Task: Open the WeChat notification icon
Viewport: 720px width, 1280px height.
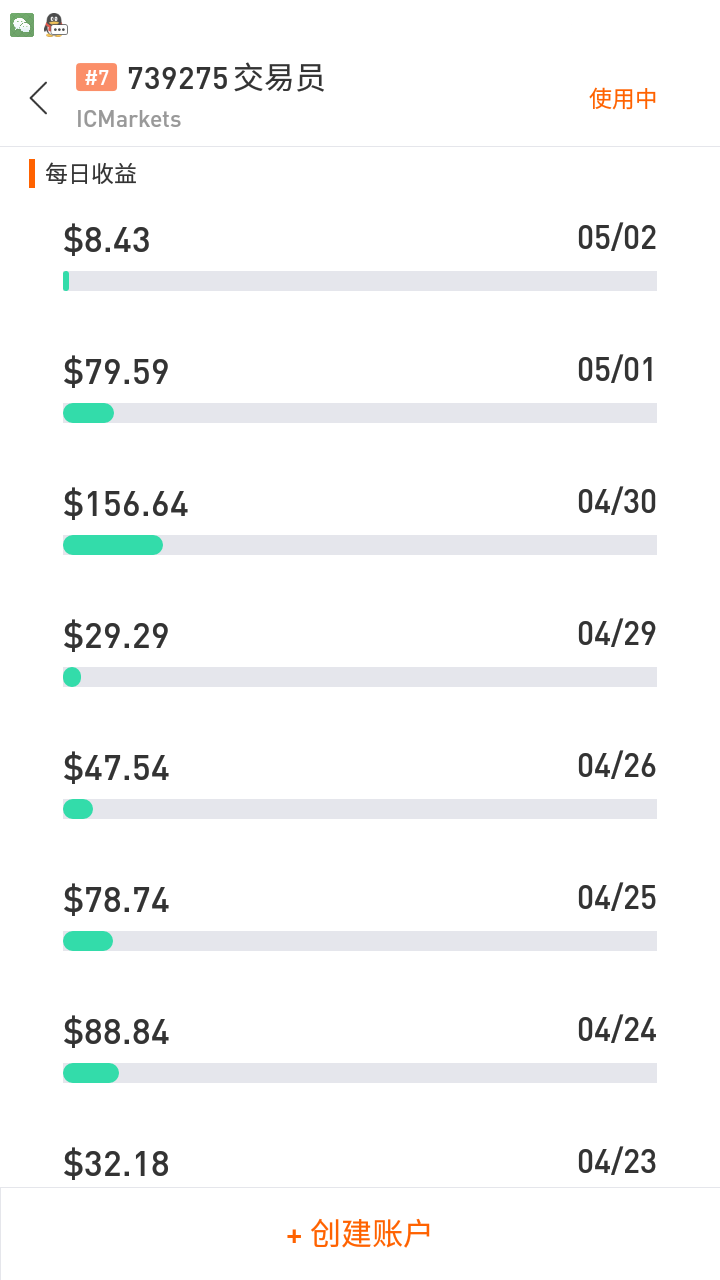Action: pyautogui.click(x=22, y=26)
